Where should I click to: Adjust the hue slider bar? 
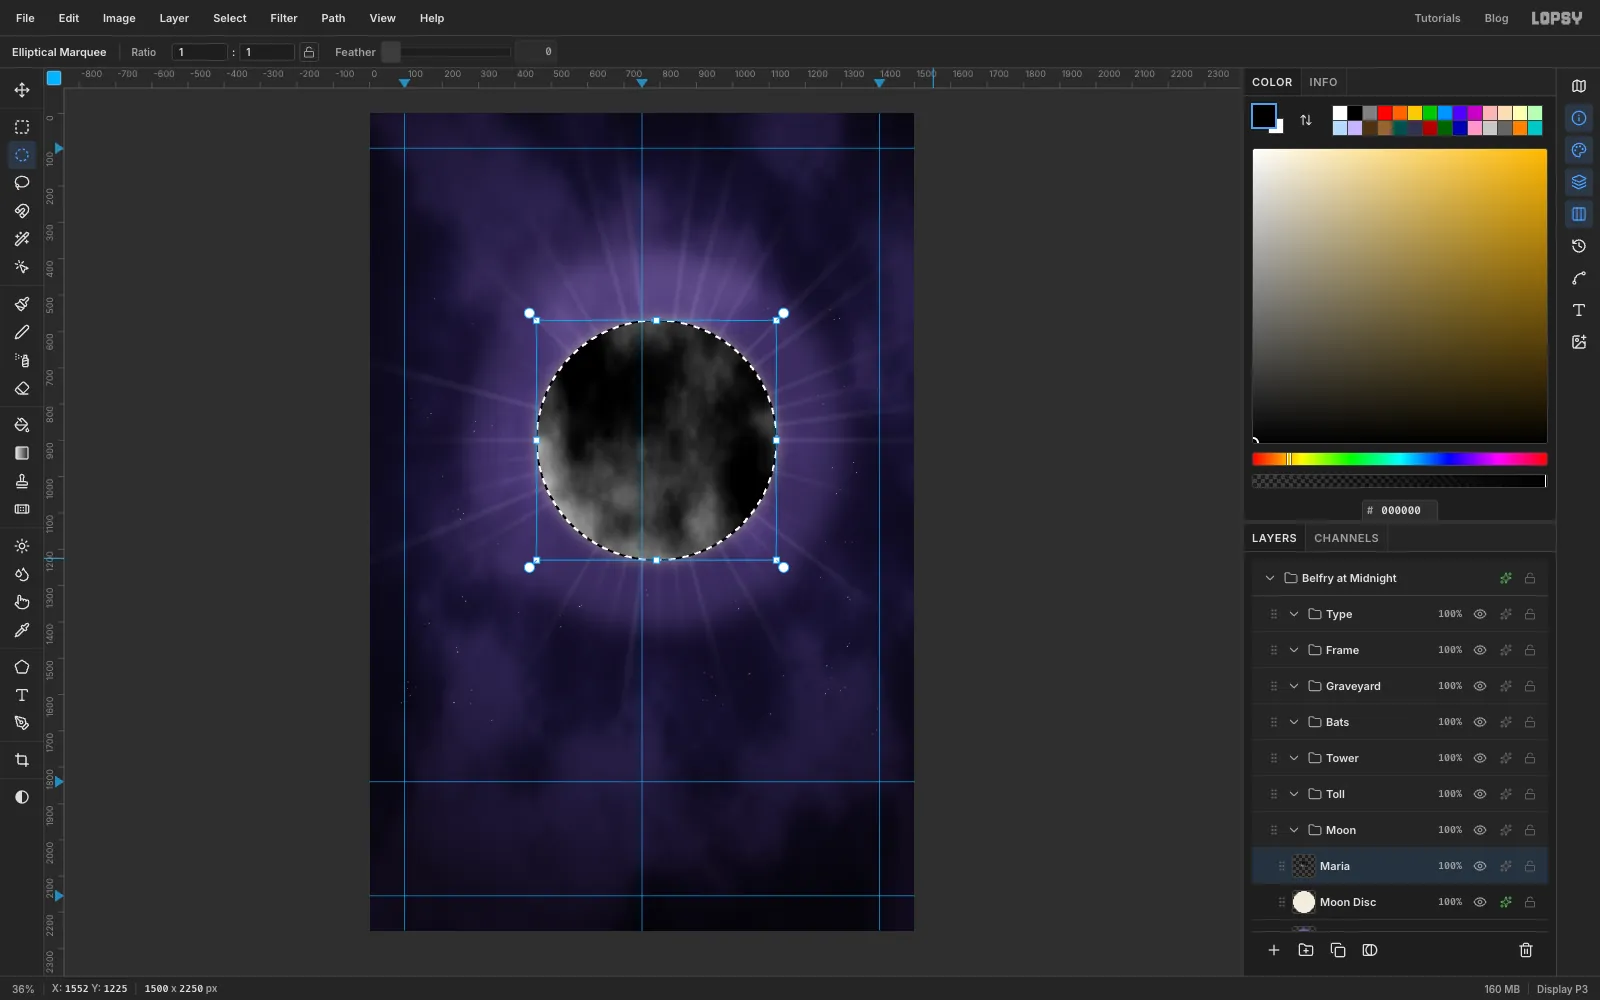click(x=1400, y=459)
